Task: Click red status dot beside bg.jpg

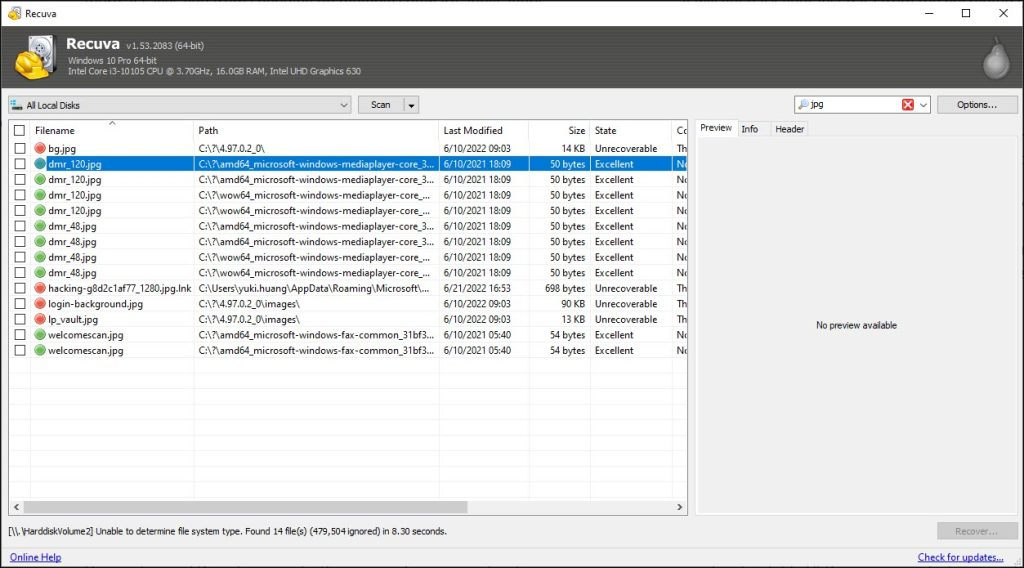Action: pos(40,148)
